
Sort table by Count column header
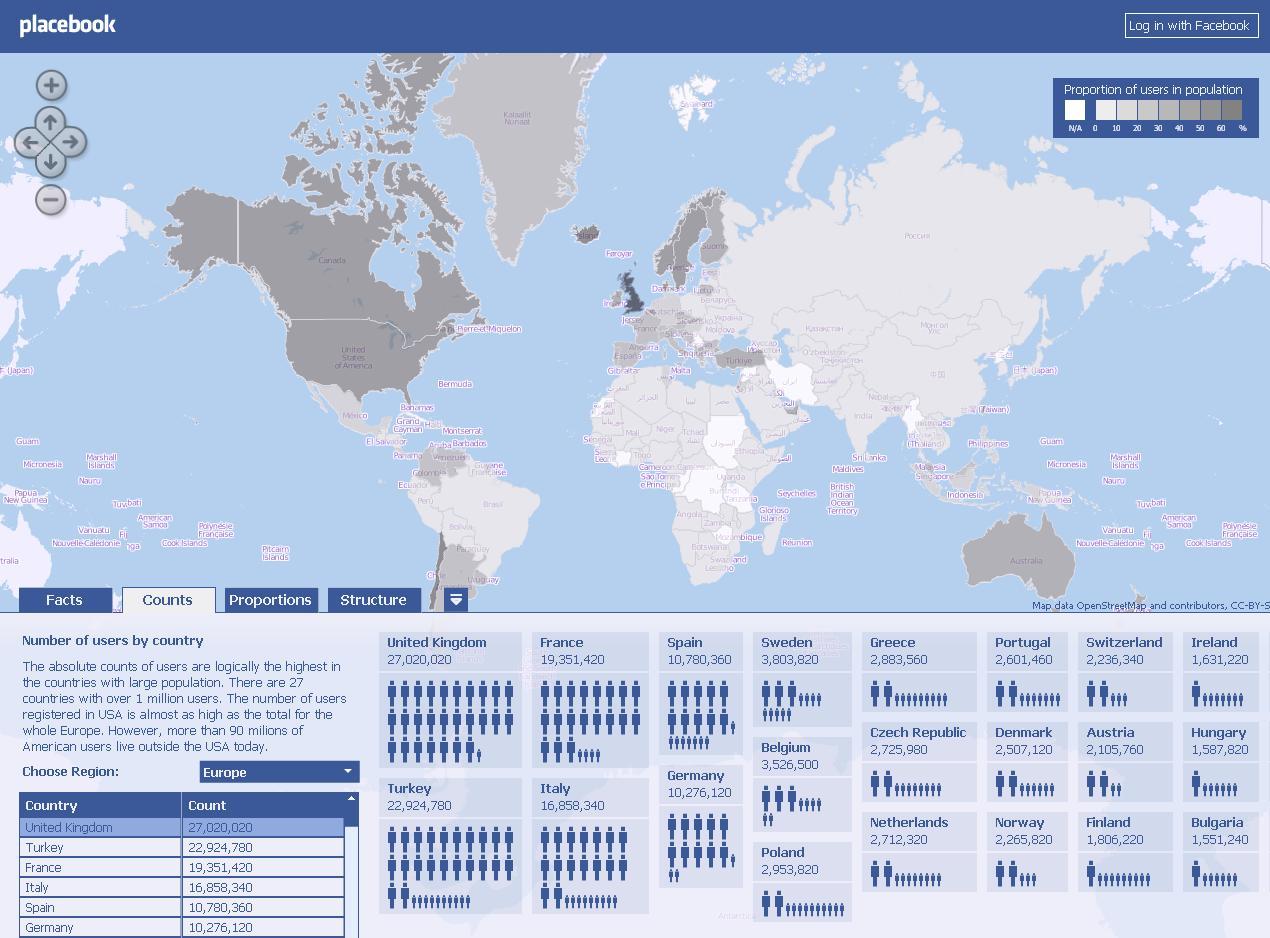(x=263, y=805)
